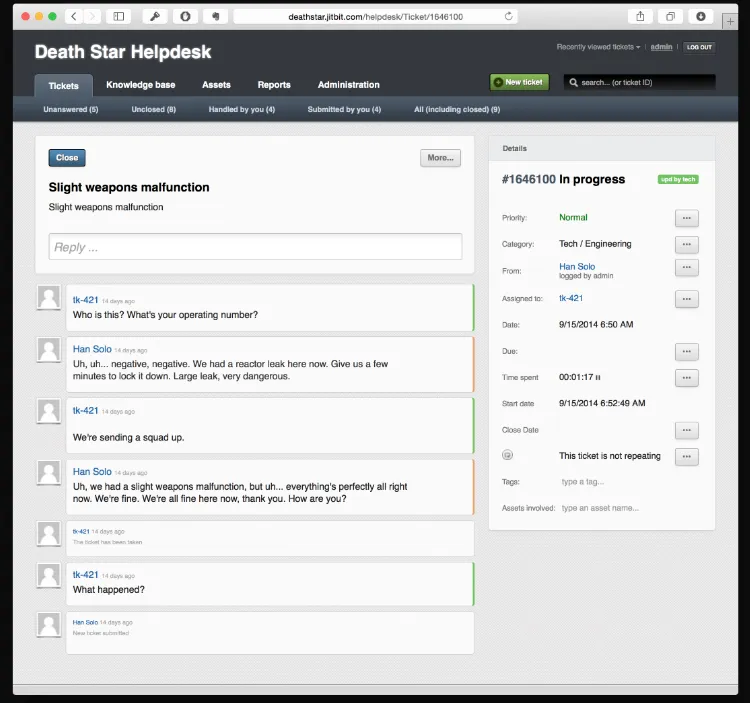Open the admin profile link
This screenshot has width=750, height=703.
point(661,47)
